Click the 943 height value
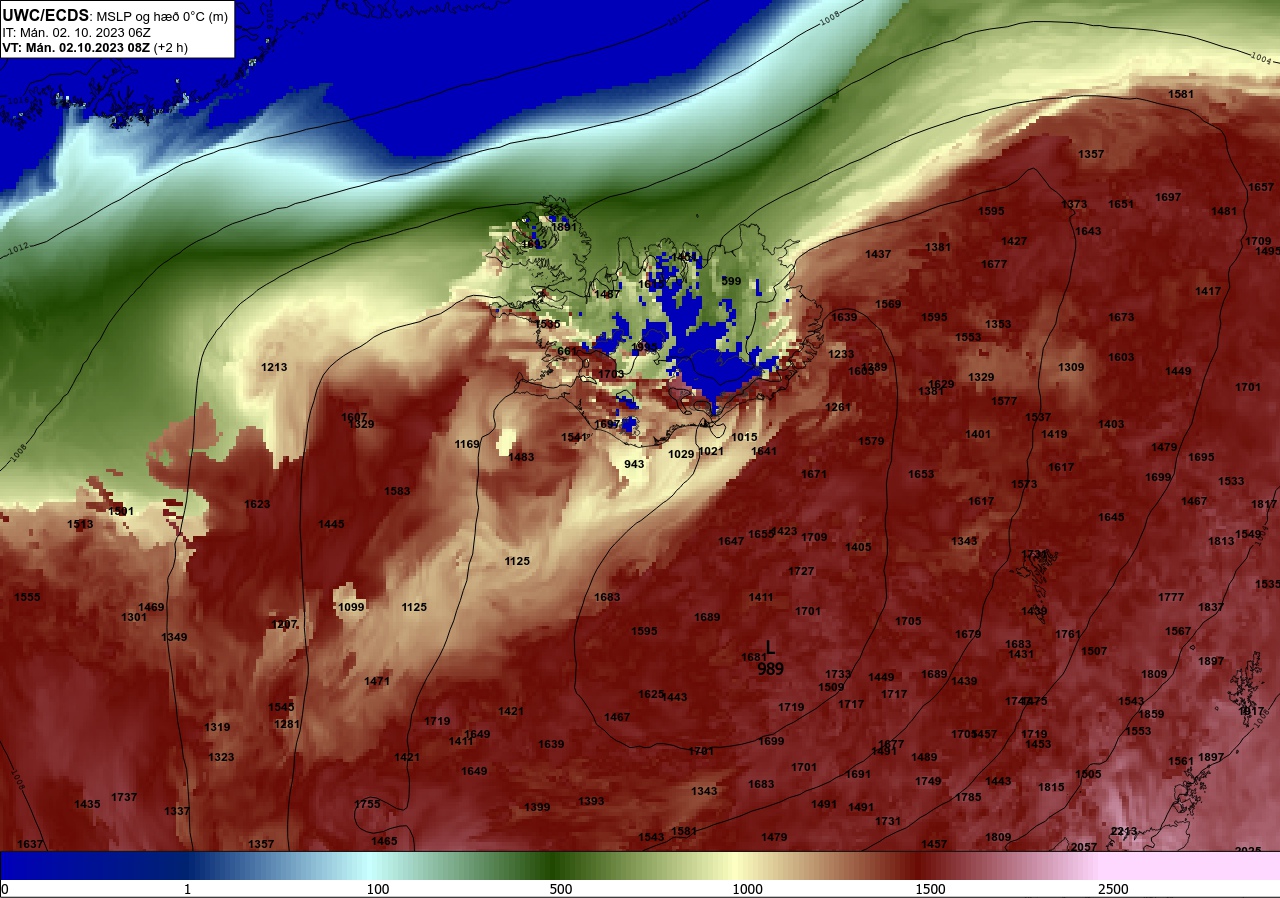 (634, 464)
